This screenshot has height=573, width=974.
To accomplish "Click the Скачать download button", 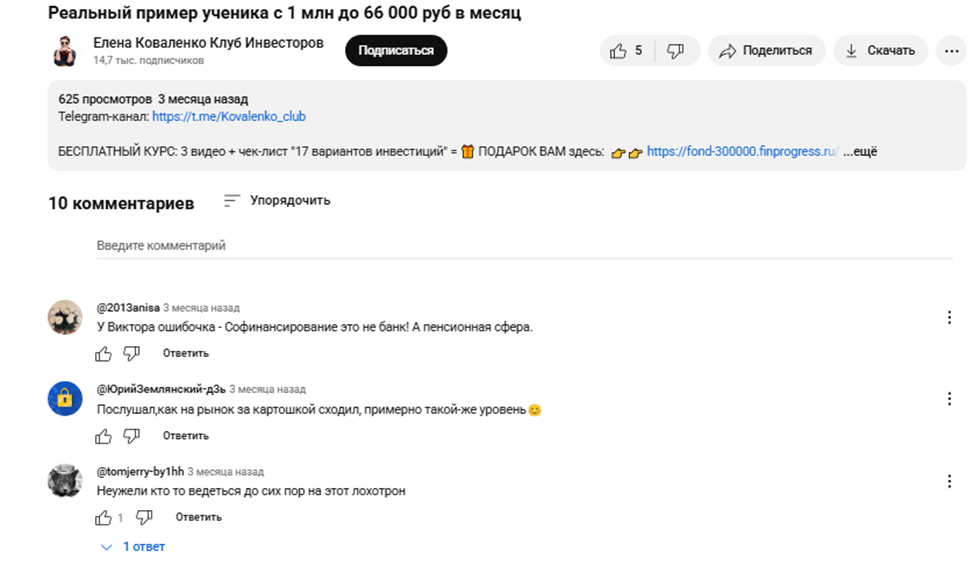I will point(880,51).
